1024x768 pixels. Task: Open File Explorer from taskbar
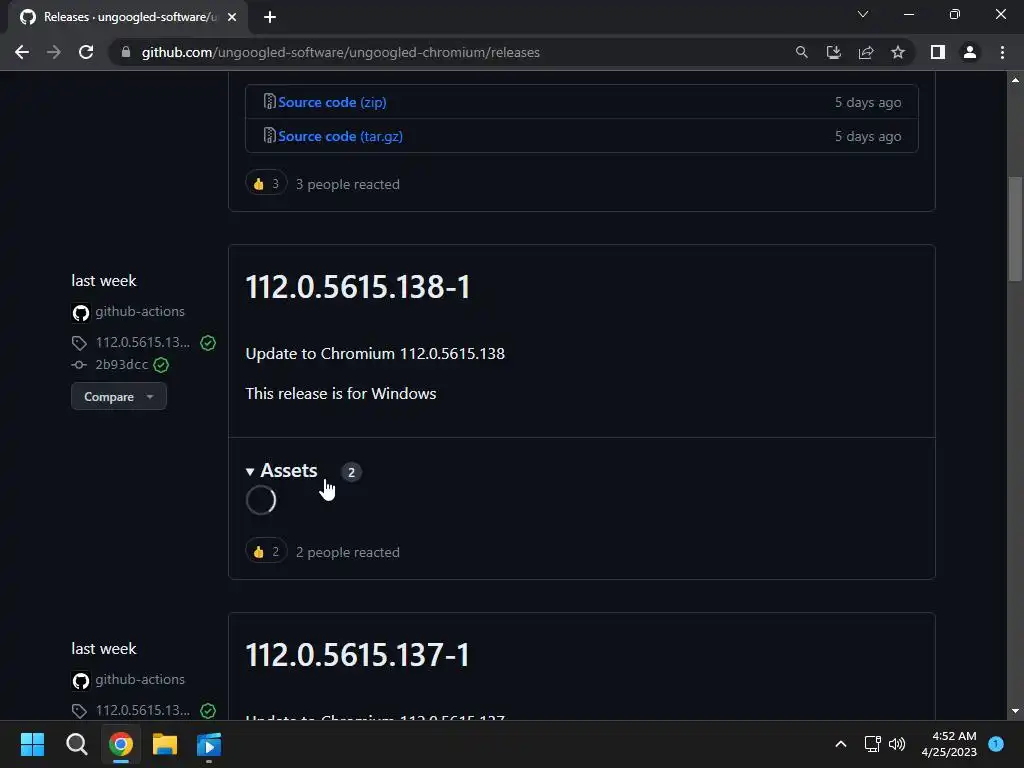point(165,744)
